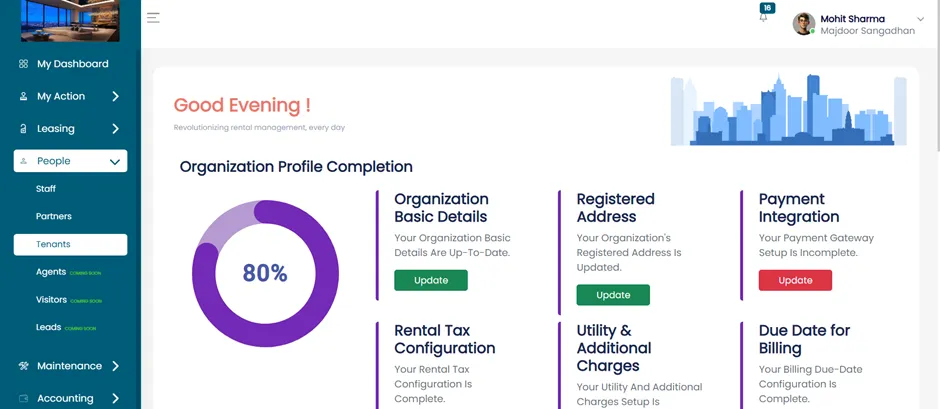Expand the Maintenance submenu chevron
The height and width of the screenshot is (409, 940).
pos(115,366)
